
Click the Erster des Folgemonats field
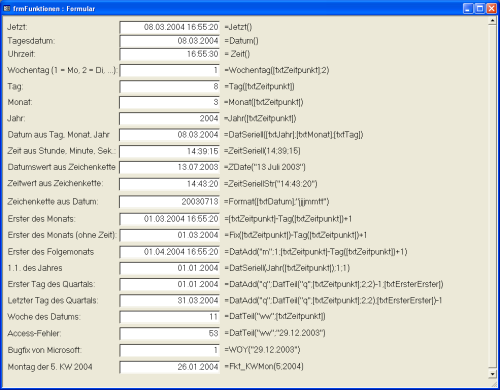click(169, 252)
